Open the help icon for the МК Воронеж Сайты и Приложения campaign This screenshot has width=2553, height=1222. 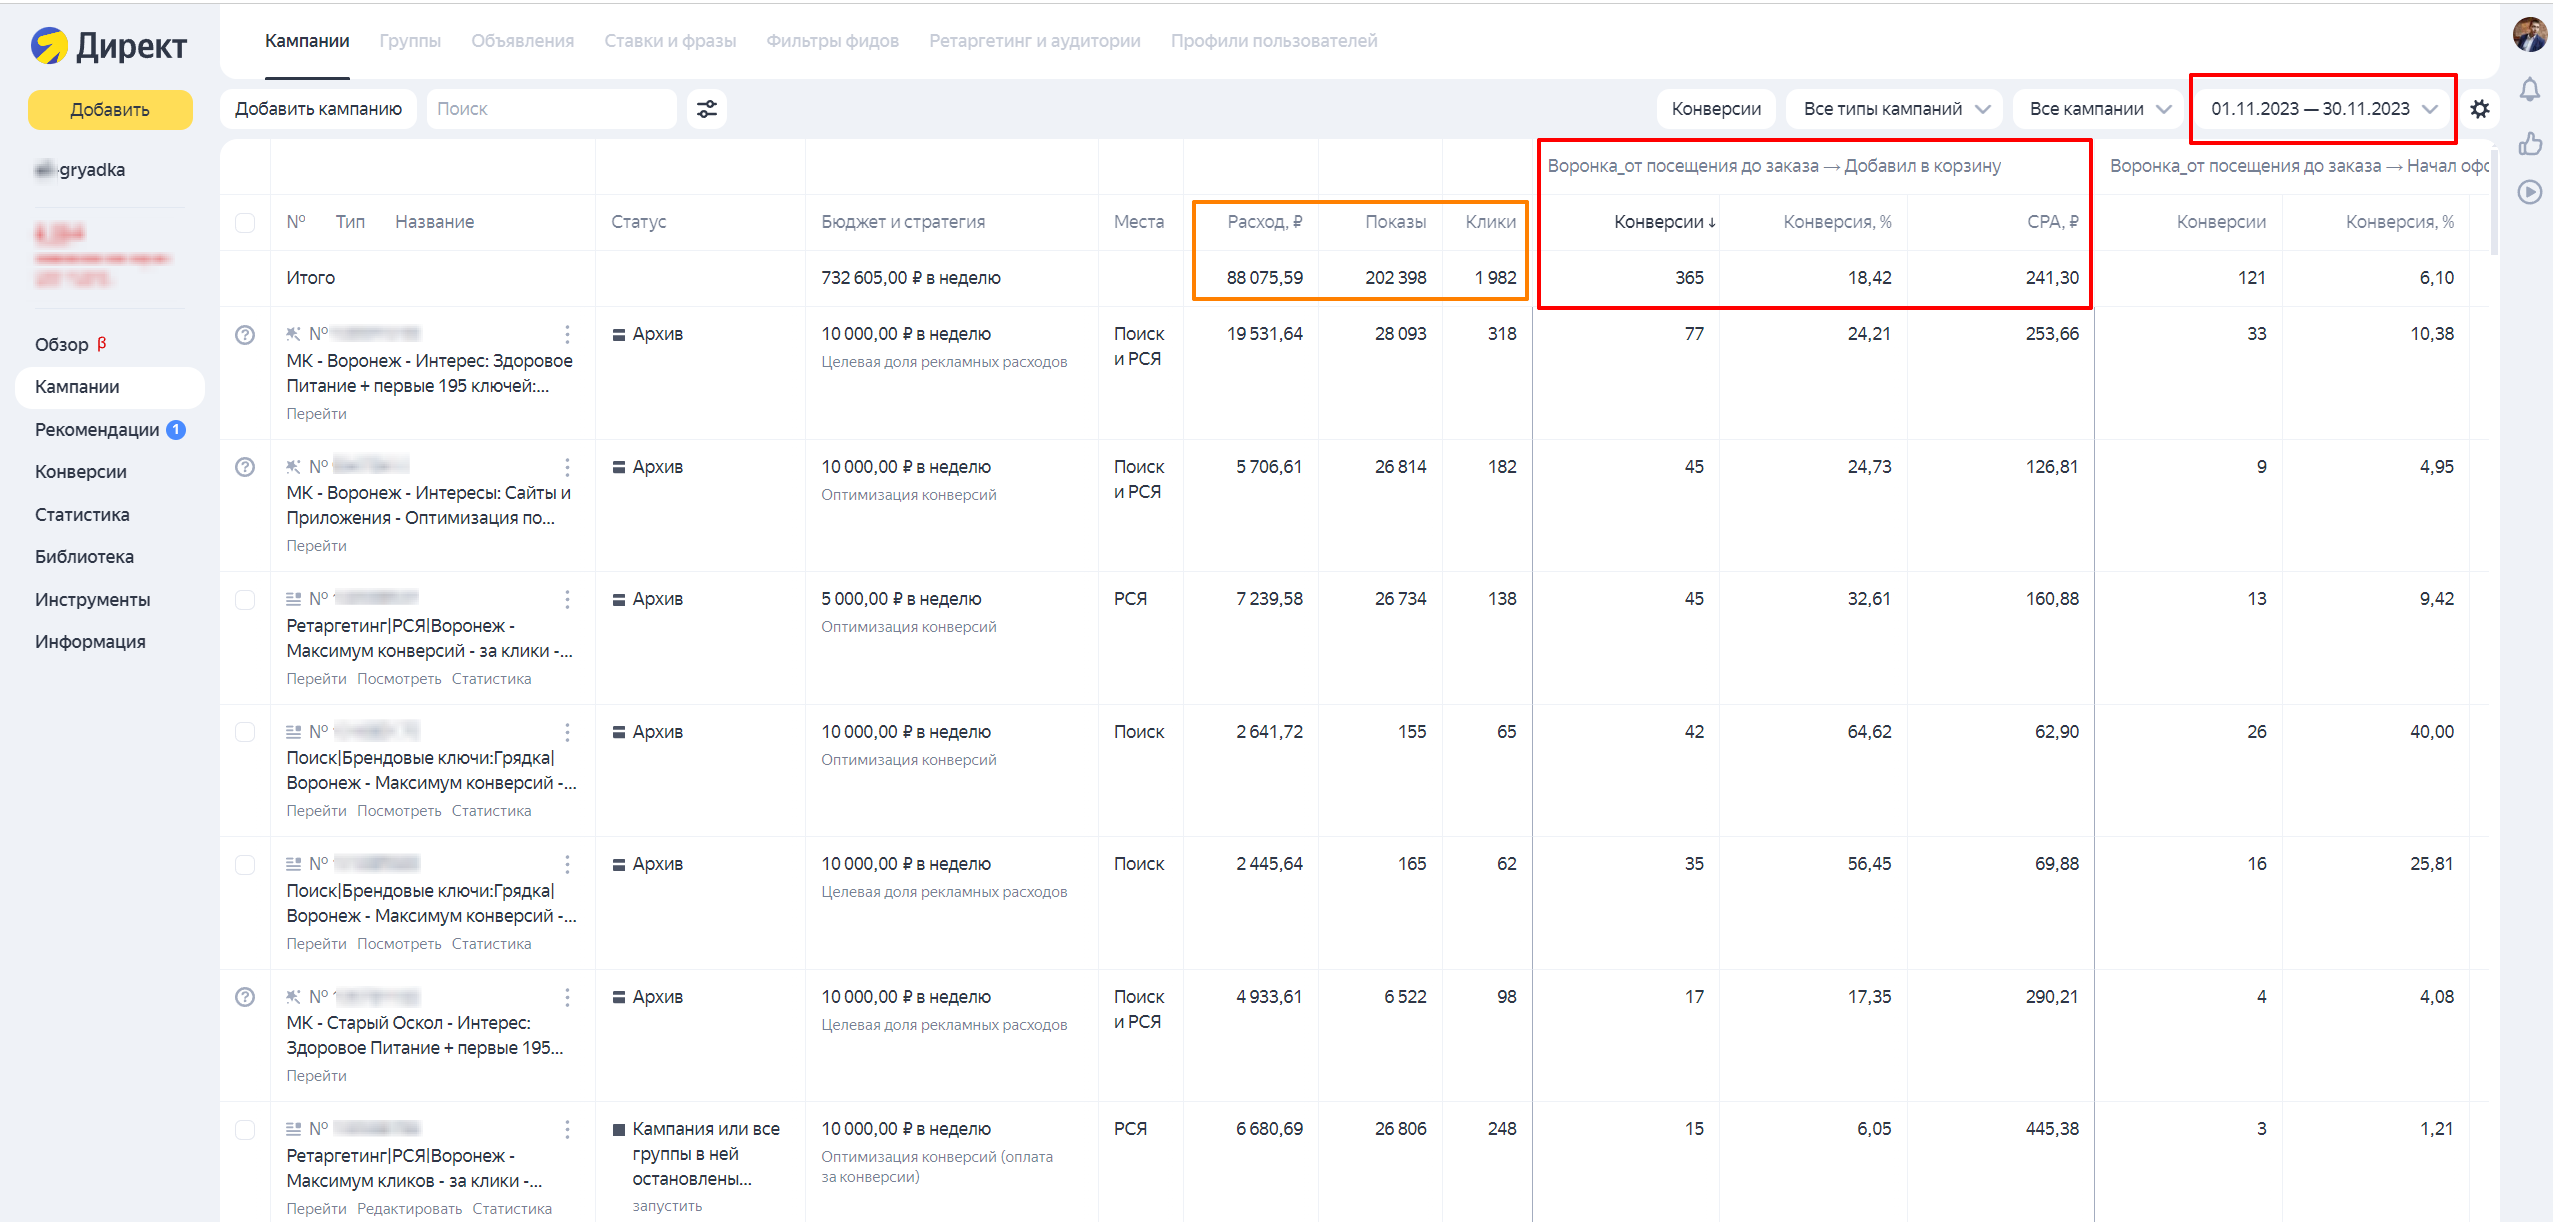coord(245,467)
